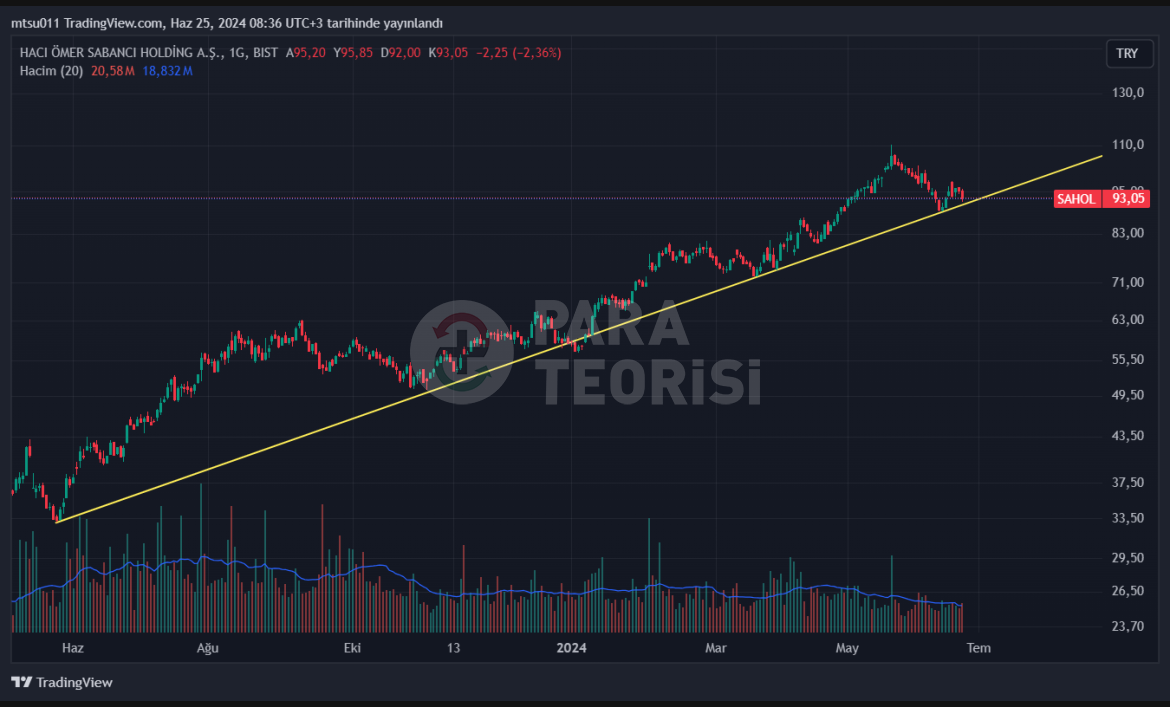Select the yellow ascending trend line
This screenshot has width=1170, height=707.
tap(579, 339)
